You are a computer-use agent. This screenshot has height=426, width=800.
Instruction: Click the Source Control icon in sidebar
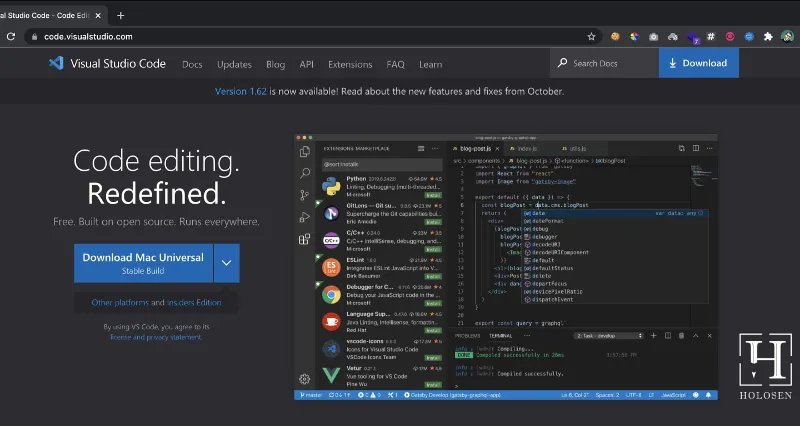click(x=305, y=195)
